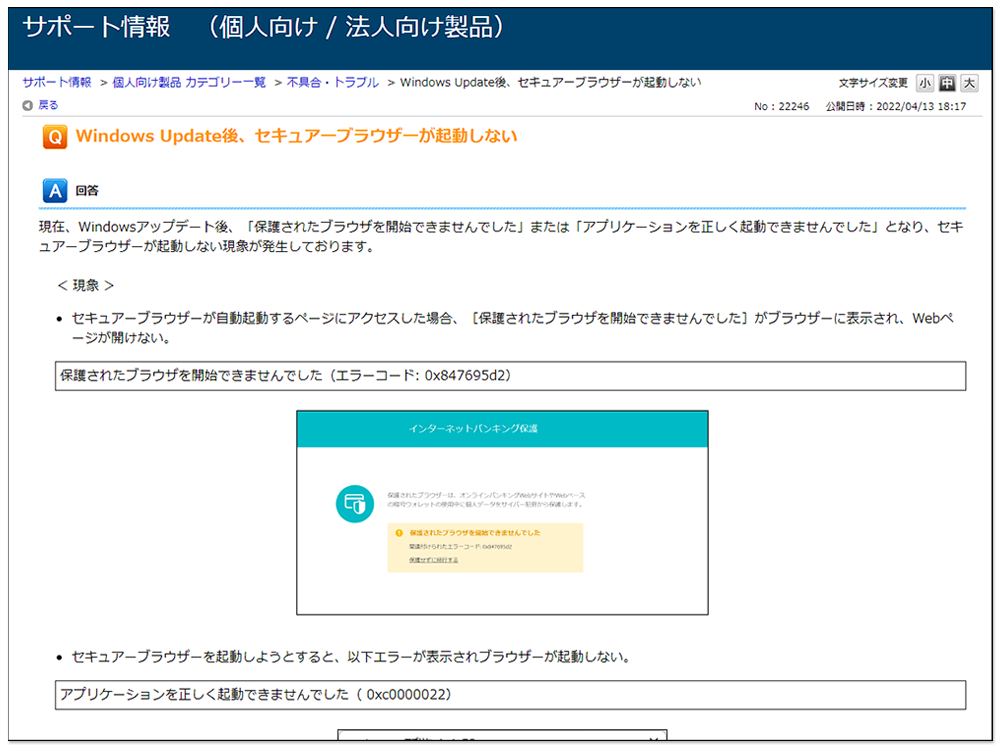Click the ＜現象＞ heading

click(x=85, y=285)
